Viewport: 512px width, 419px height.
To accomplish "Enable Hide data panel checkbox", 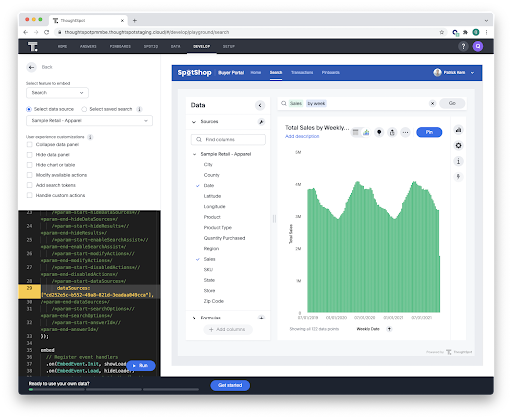I will pyautogui.click(x=29, y=155).
